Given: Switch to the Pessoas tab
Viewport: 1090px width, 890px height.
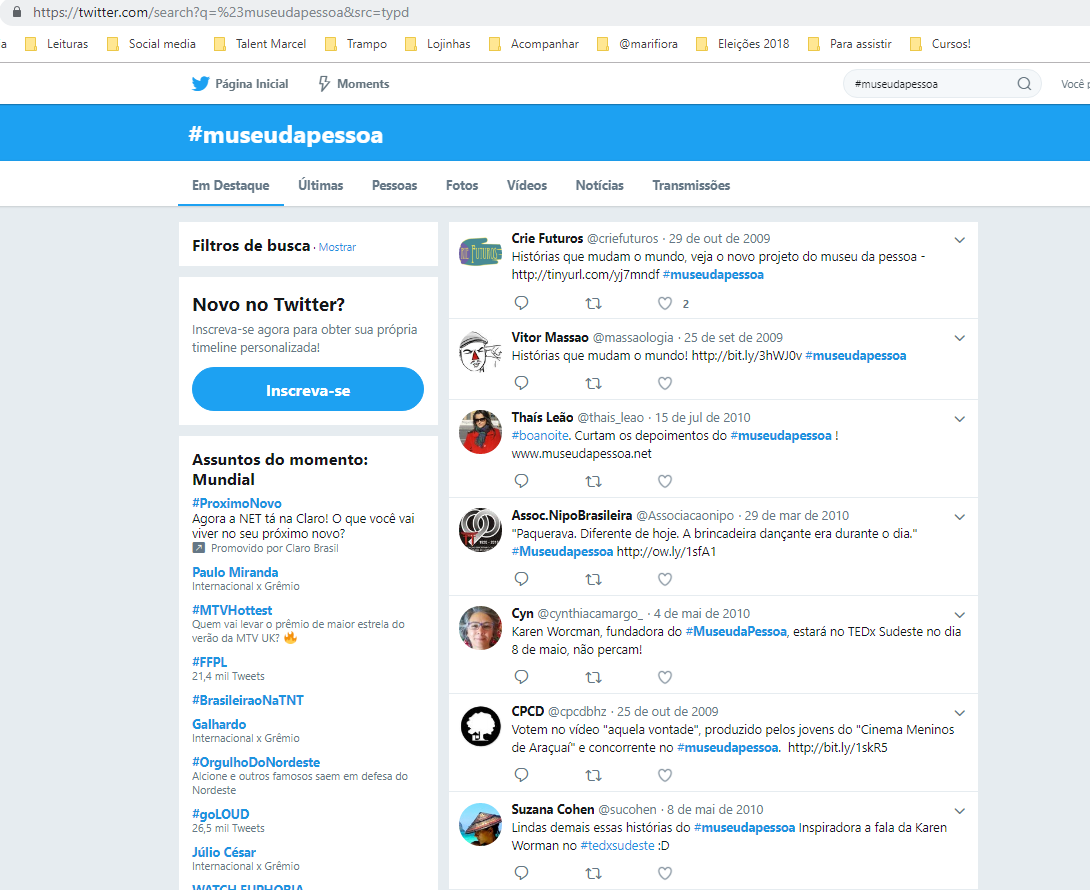Looking at the screenshot, I should pyautogui.click(x=394, y=186).
